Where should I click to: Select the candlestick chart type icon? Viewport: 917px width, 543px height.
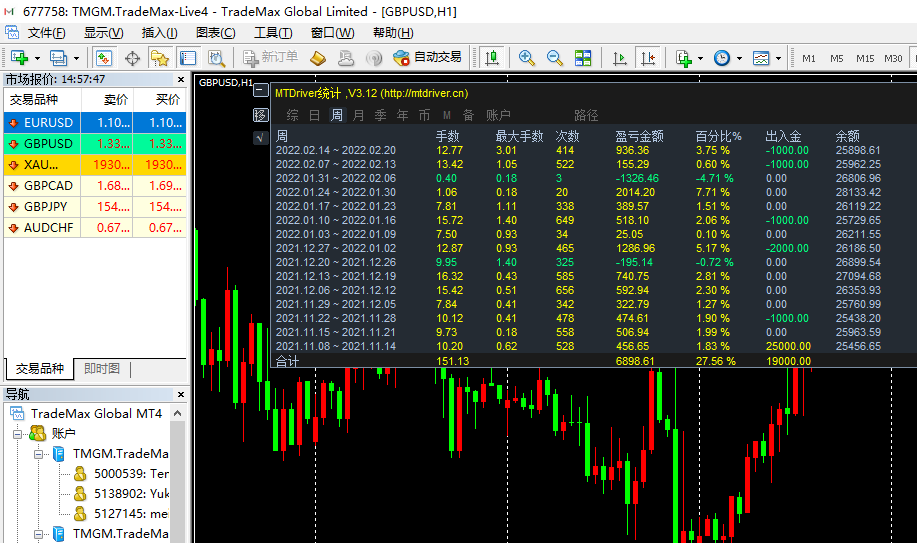[492, 58]
